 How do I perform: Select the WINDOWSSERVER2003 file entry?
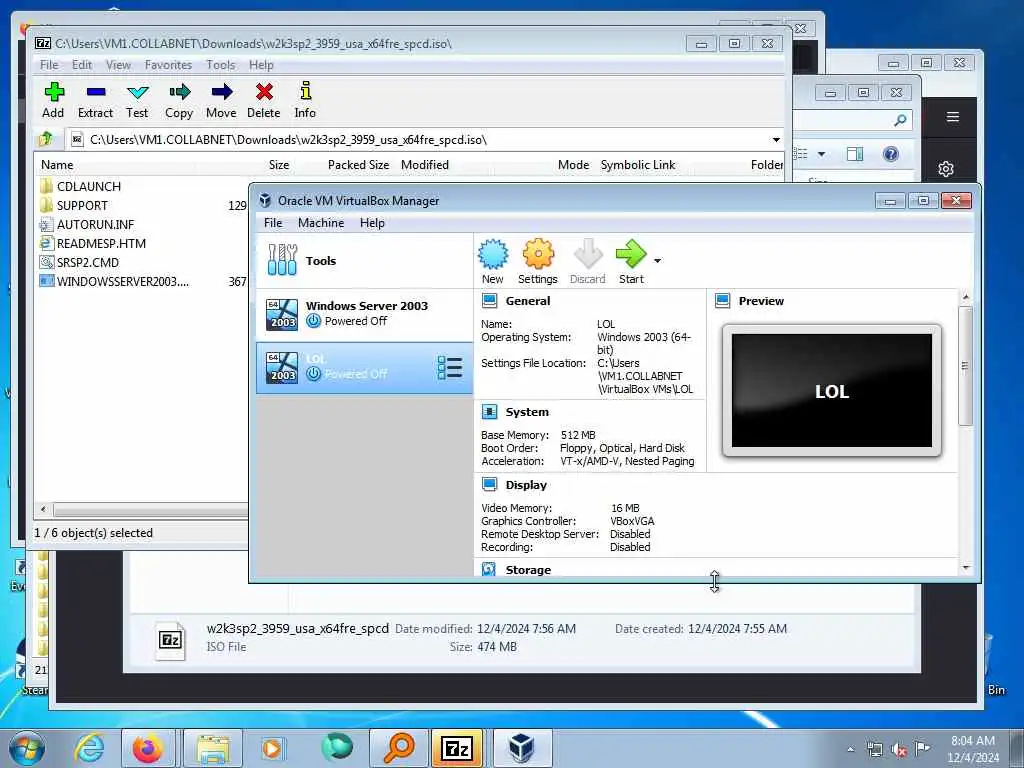[x=123, y=281]
